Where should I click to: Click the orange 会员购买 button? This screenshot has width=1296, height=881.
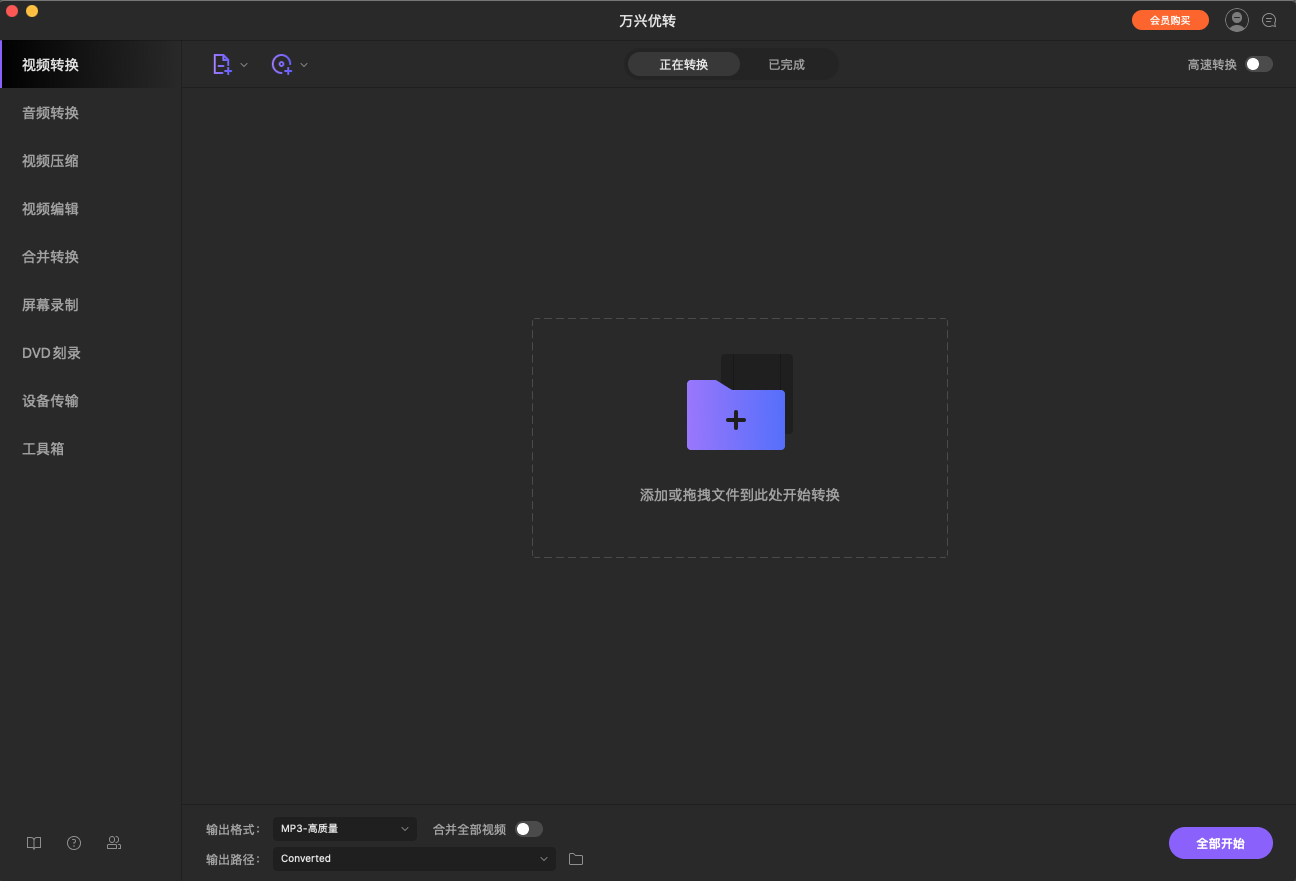click(x=1170, y=20)
